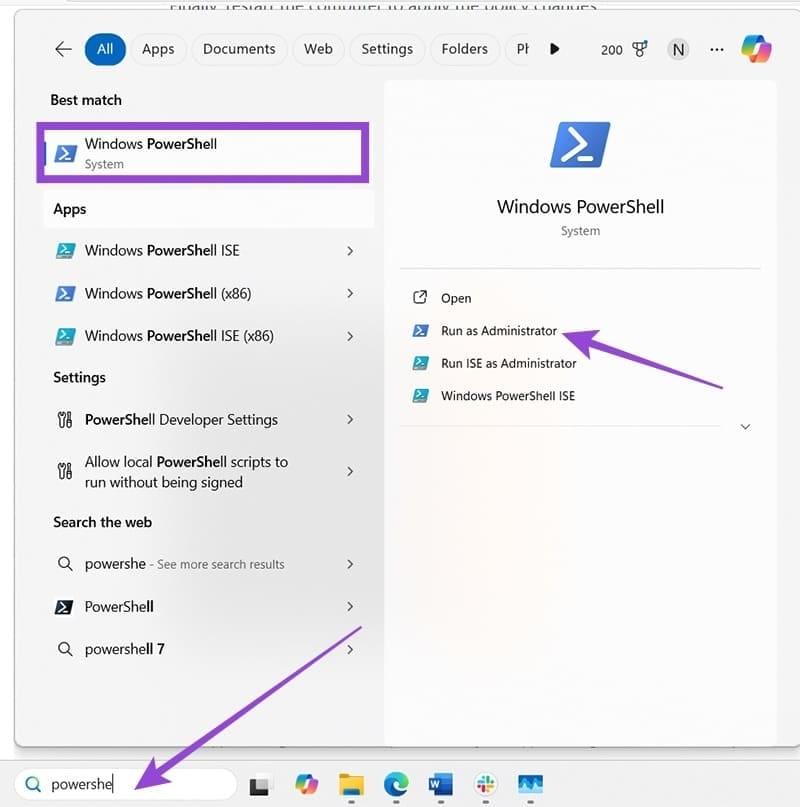
Task: Open Copilot from the taskbar
Action: click(x=307, y=785)
